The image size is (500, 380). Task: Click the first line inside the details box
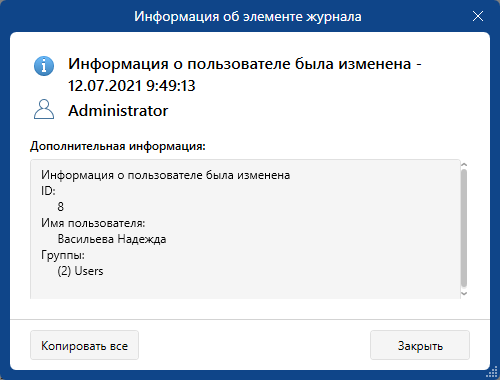[x=165, y=175]
